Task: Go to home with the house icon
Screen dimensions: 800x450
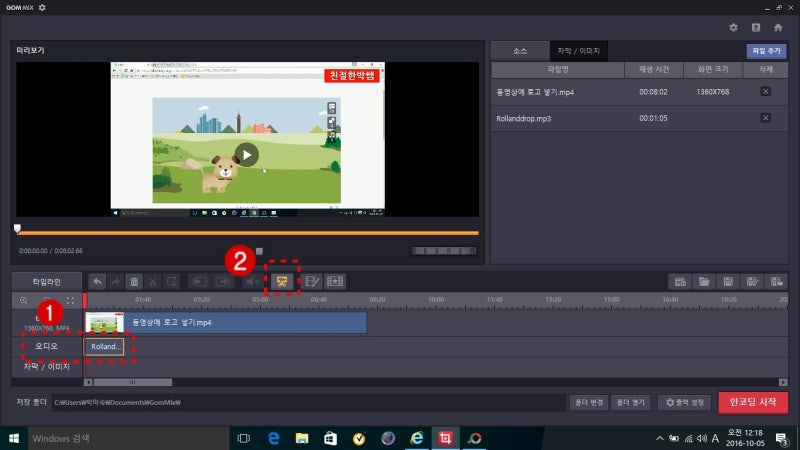Action: pos(778,28)
